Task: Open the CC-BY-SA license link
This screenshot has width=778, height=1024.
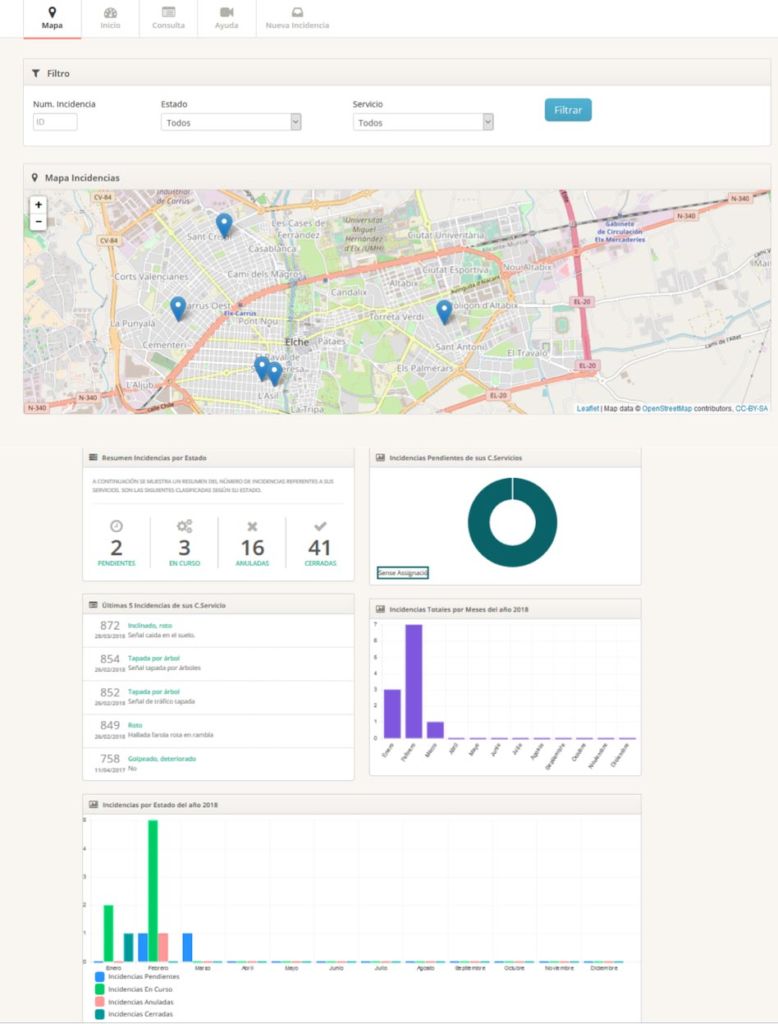Action: [751, 409]
